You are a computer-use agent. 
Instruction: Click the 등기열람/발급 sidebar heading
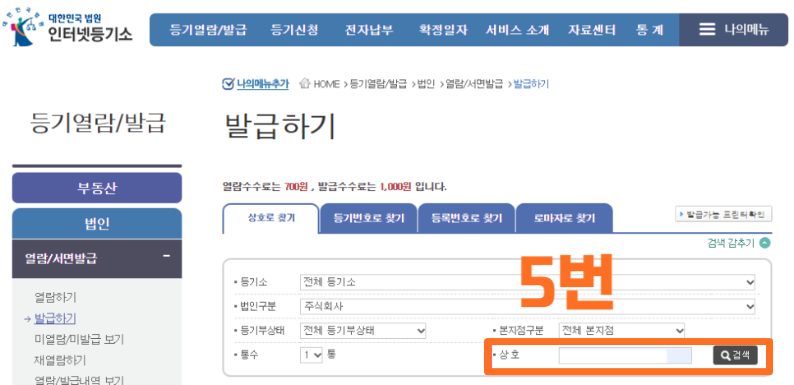pyautogui.click(x=98, y=124)
